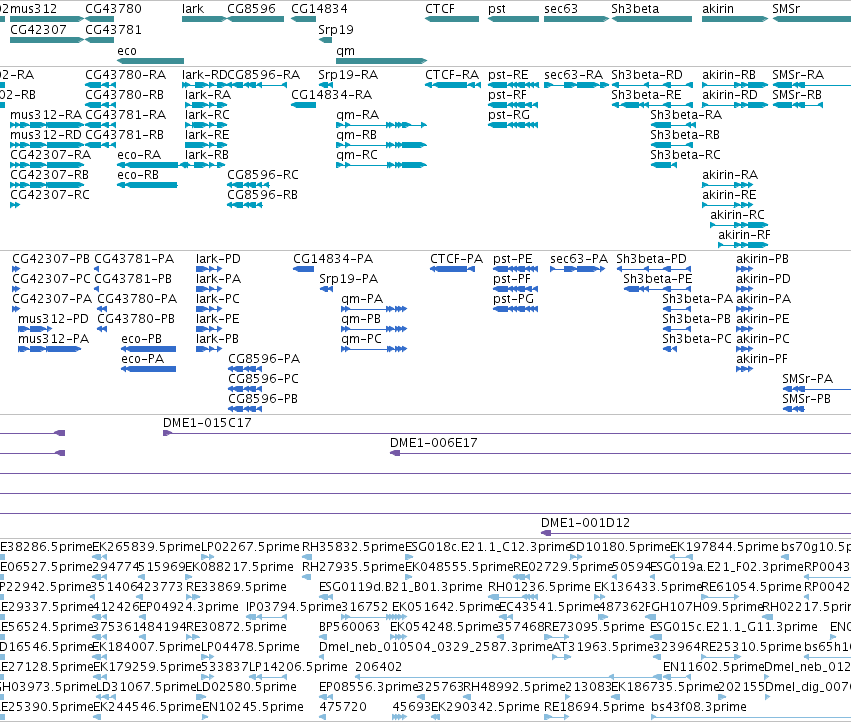Open protein lark-PE
Viewport: 851px width, 722px height.
(x=218, y=319)
